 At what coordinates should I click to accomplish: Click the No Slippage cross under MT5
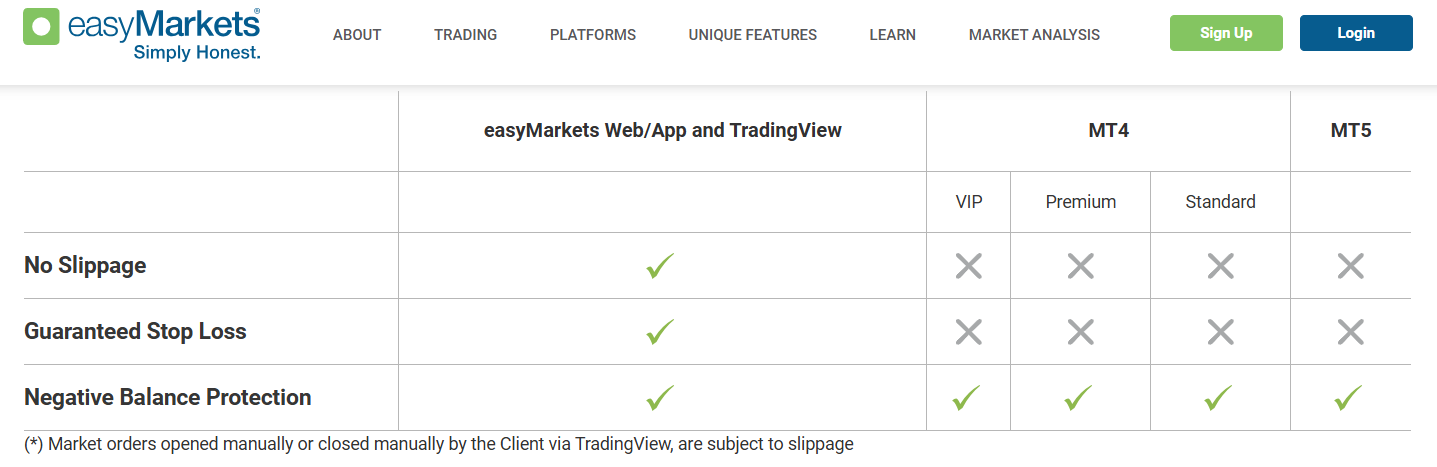[x=1350, y=266]
